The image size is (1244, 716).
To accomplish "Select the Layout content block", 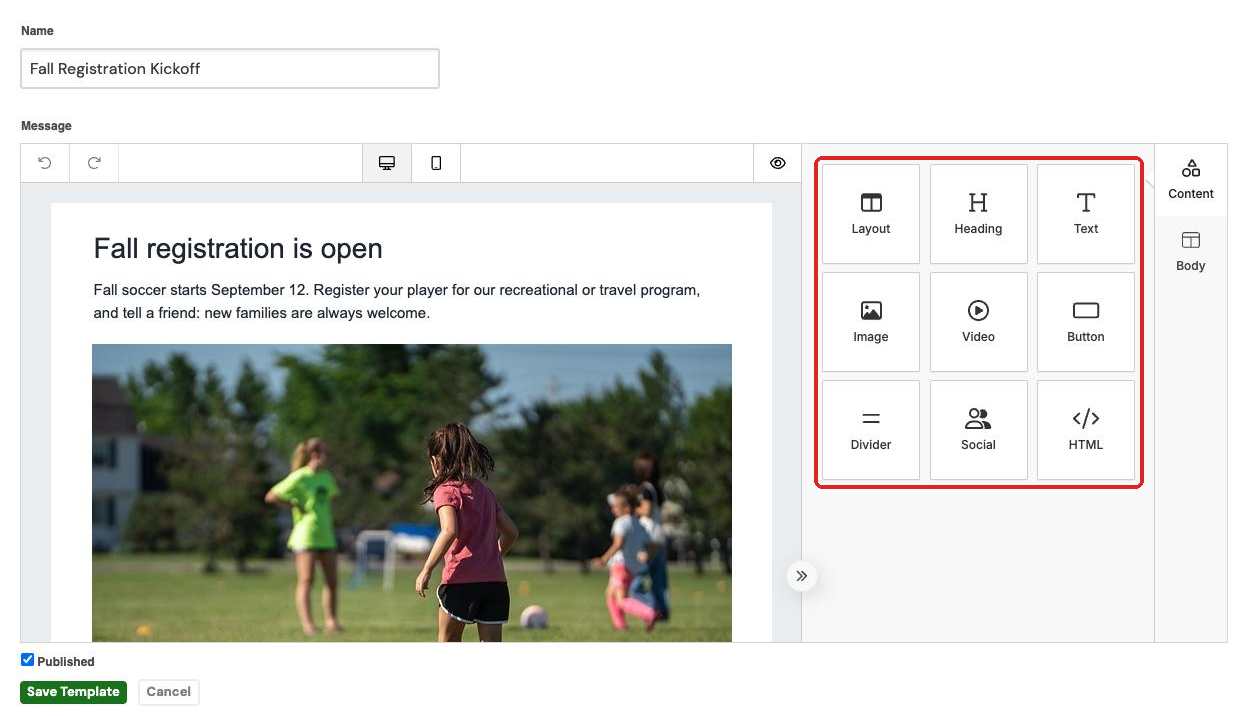I will [871, 214].
